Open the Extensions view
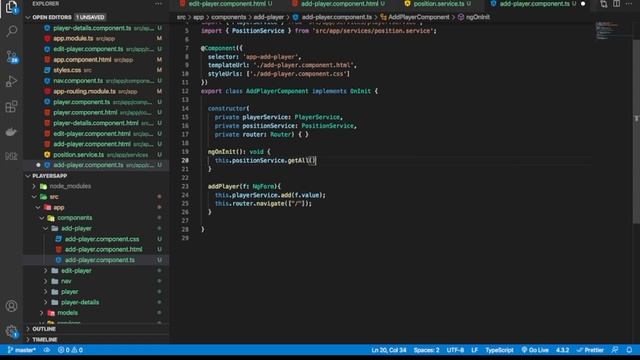Image resolution: width=640 pixels, height=360 pixels. pyautogui.click(x=11, y=107)
